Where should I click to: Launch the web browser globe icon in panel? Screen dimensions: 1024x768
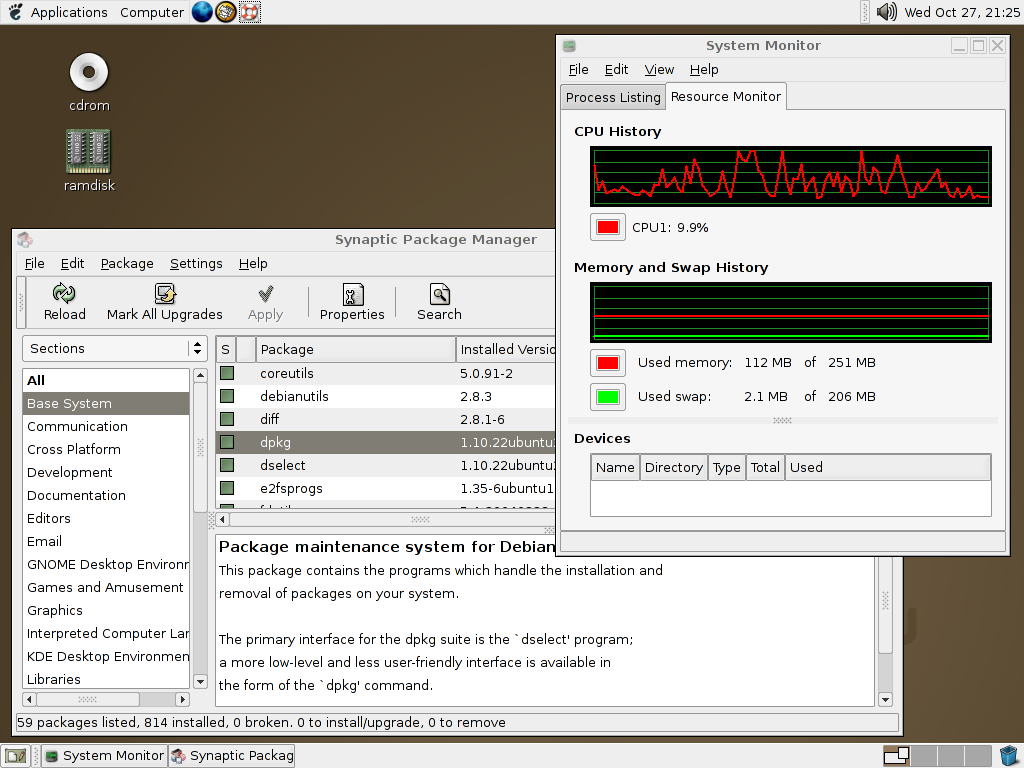coord(202,12)
